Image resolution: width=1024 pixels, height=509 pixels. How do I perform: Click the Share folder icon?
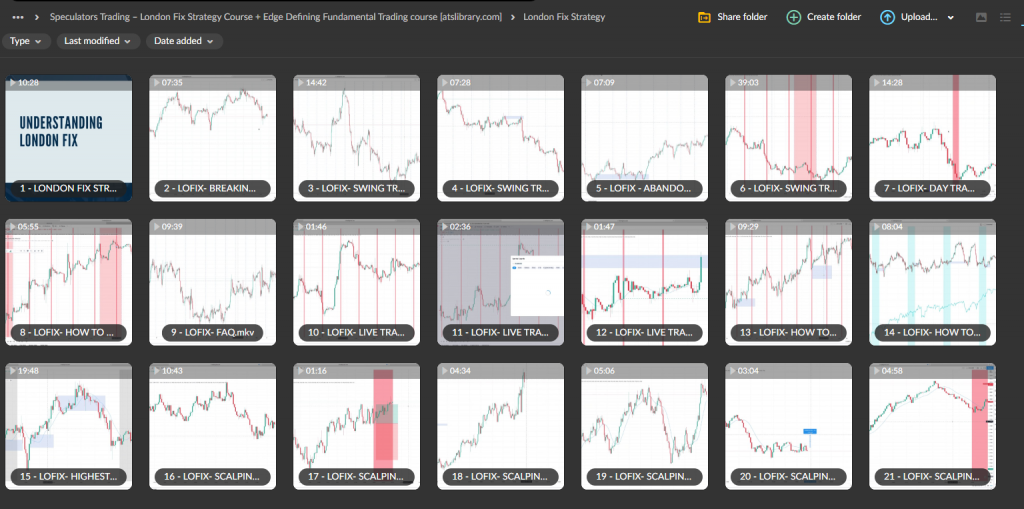[x=704, y=18]
